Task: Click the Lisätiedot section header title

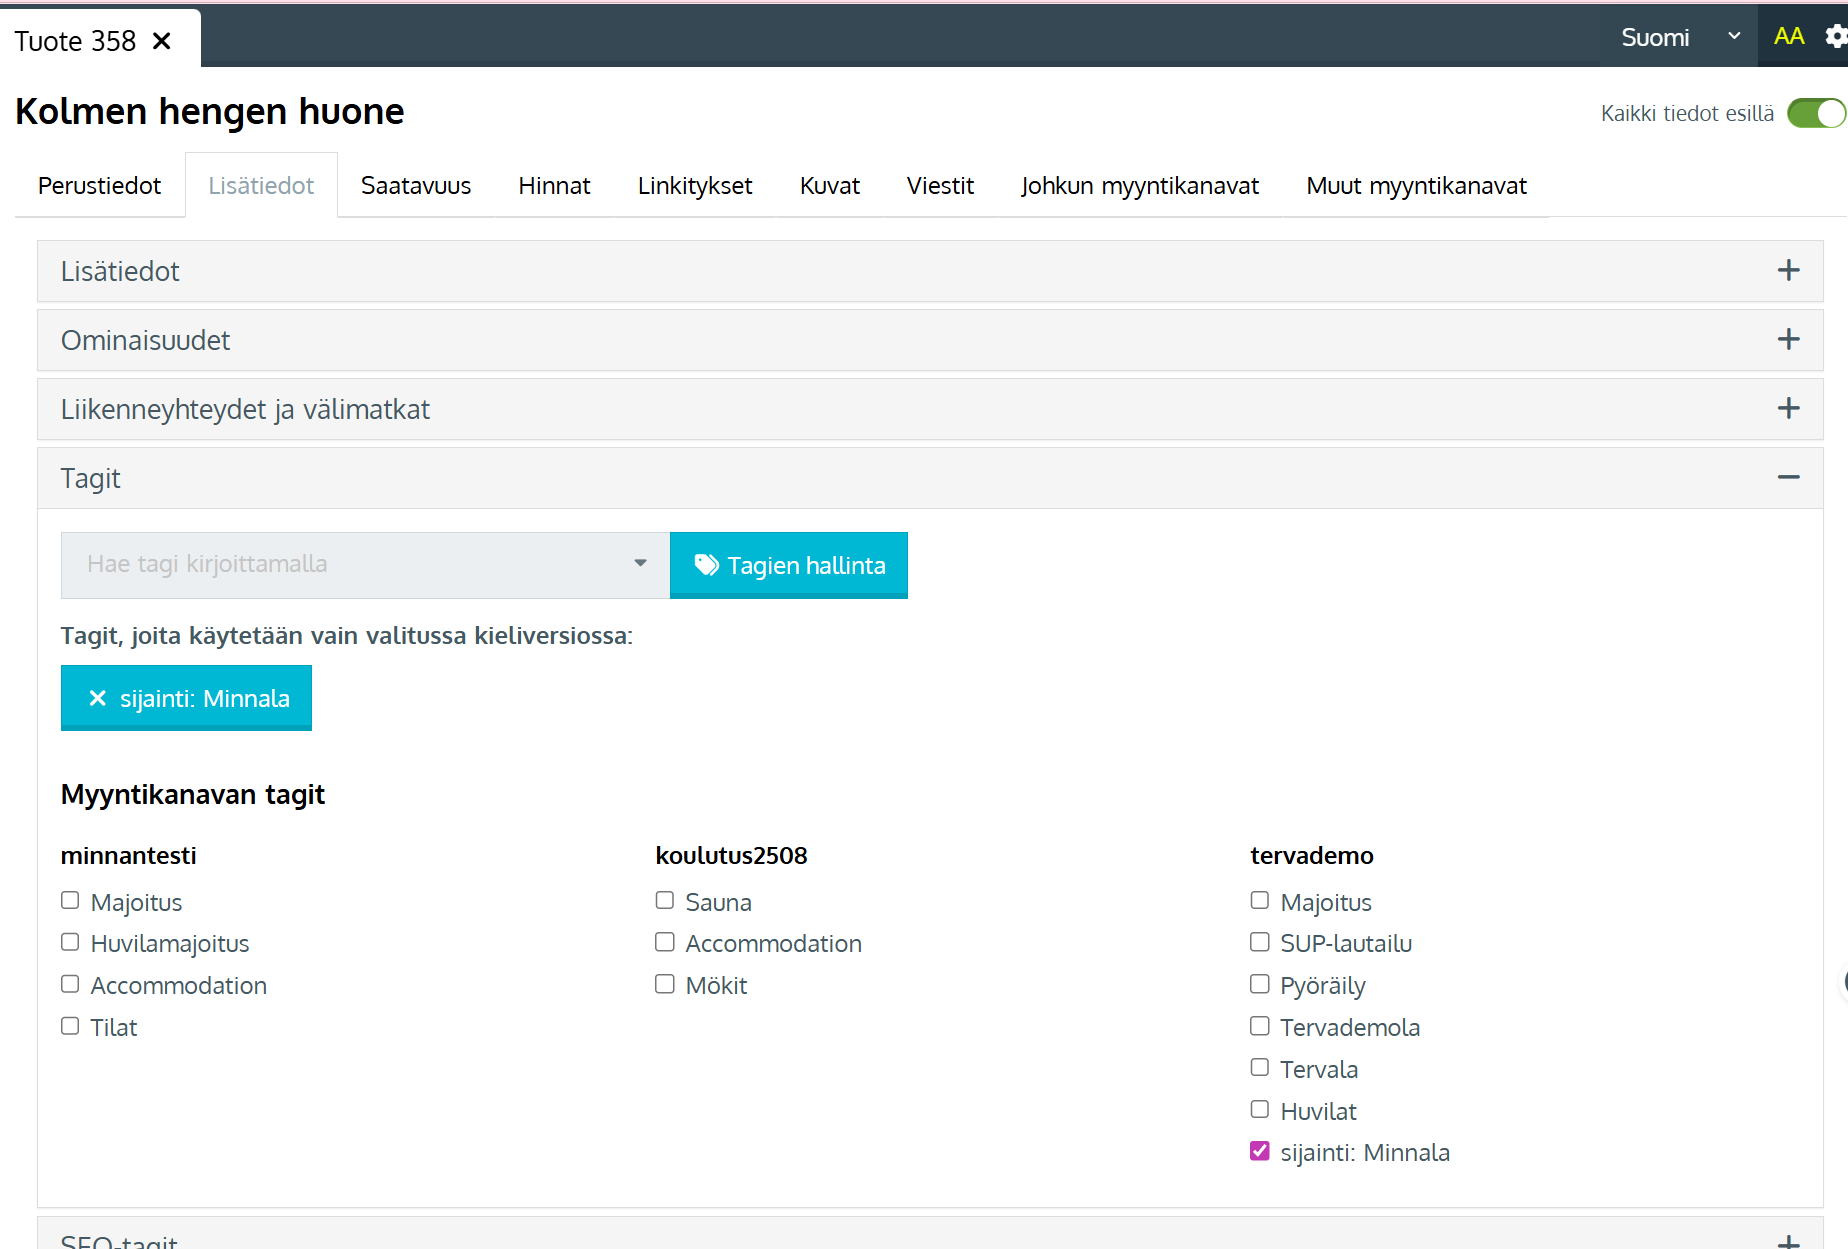Action: click(120, 271)
